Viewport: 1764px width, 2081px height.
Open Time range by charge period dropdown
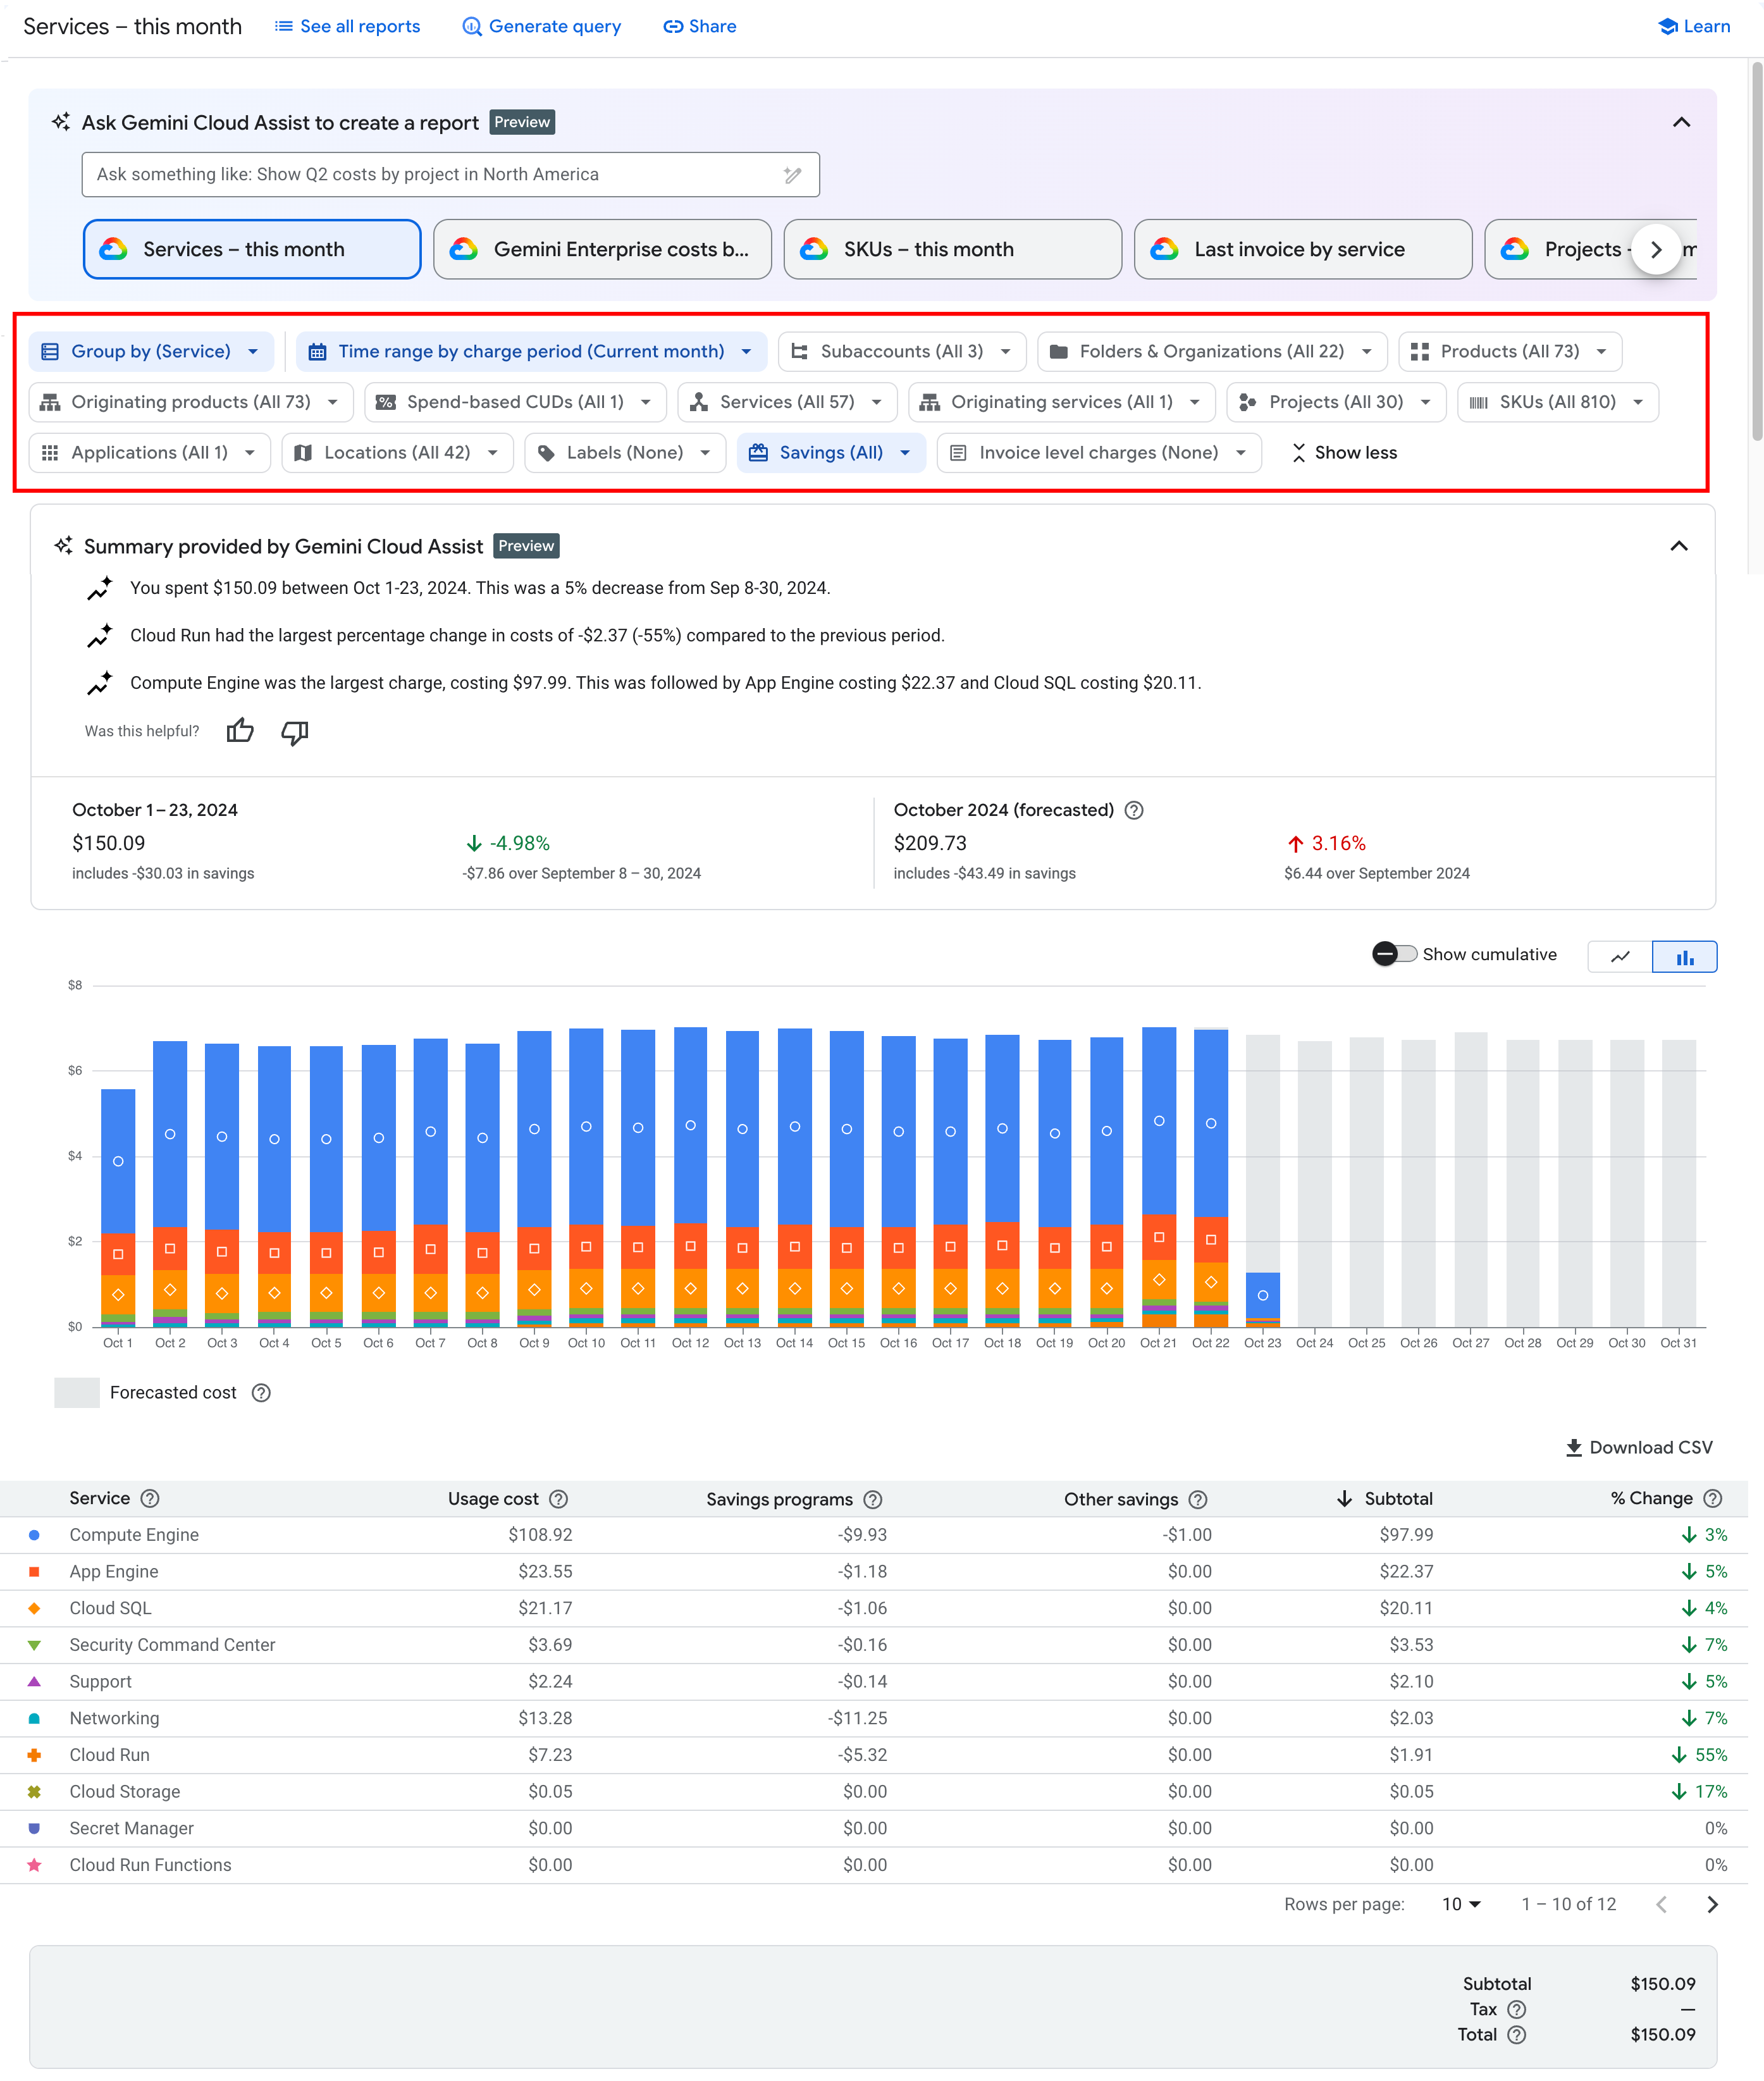[x=531, y=351]
